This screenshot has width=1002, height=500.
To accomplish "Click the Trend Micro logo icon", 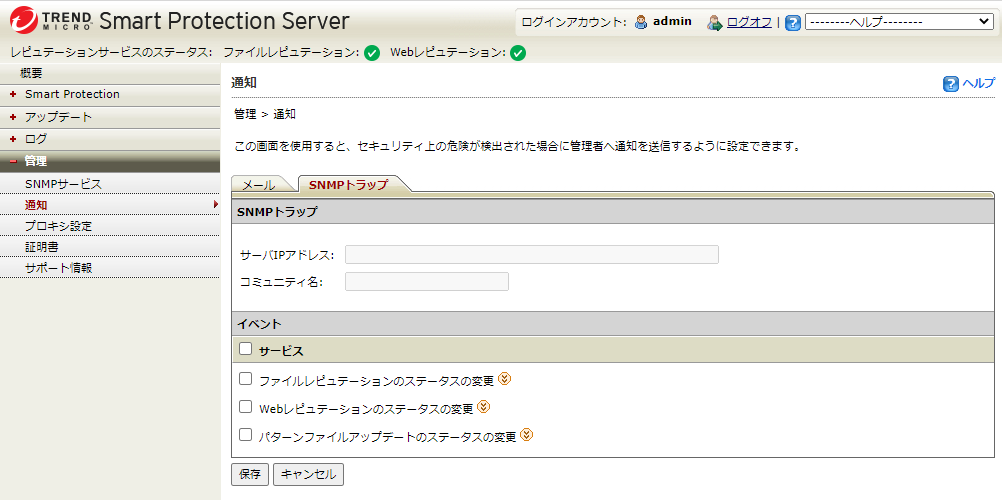I will [x=23, y=20].
